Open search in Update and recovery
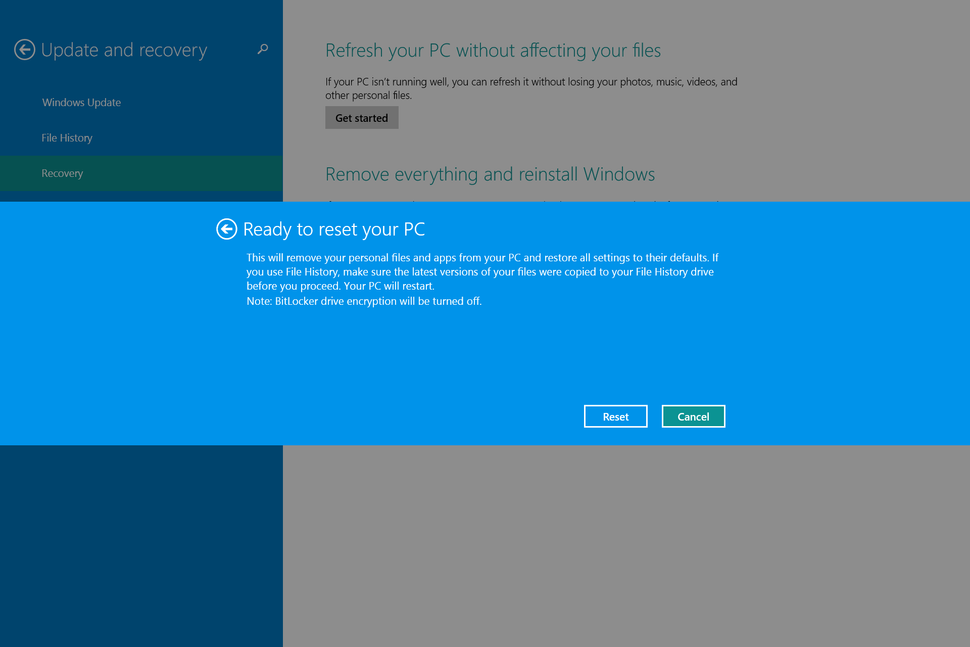This screenshot has height=647, width=970. tap(262, 49)
